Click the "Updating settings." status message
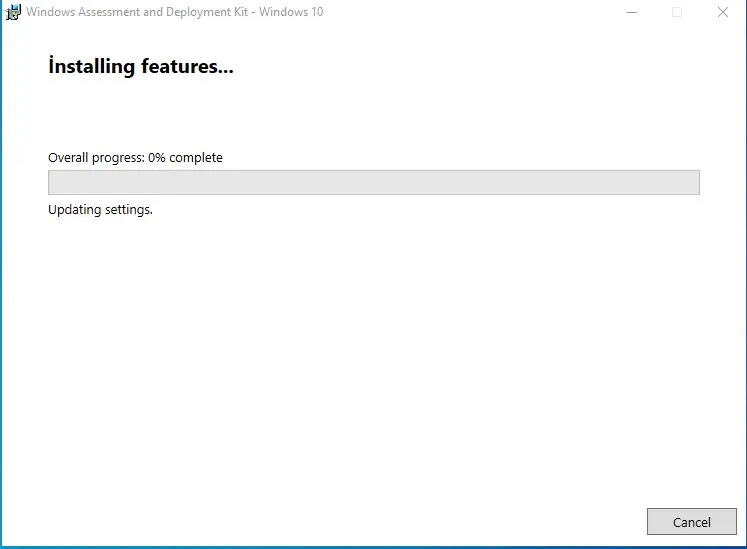The height and width of the screenshot is (549, 747). (100, 210)
